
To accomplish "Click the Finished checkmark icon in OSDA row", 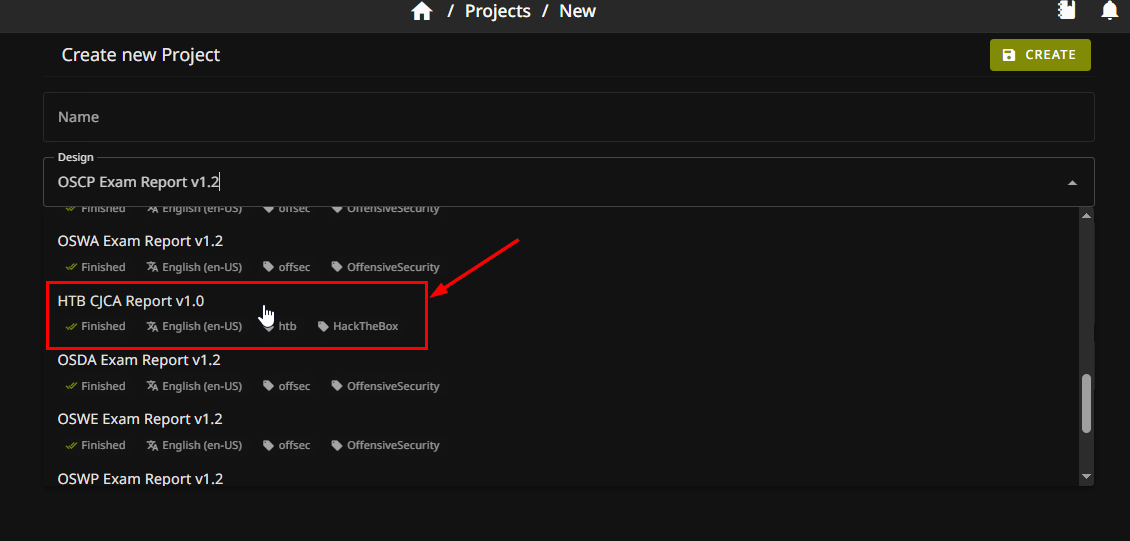I will tap(71, 386).
